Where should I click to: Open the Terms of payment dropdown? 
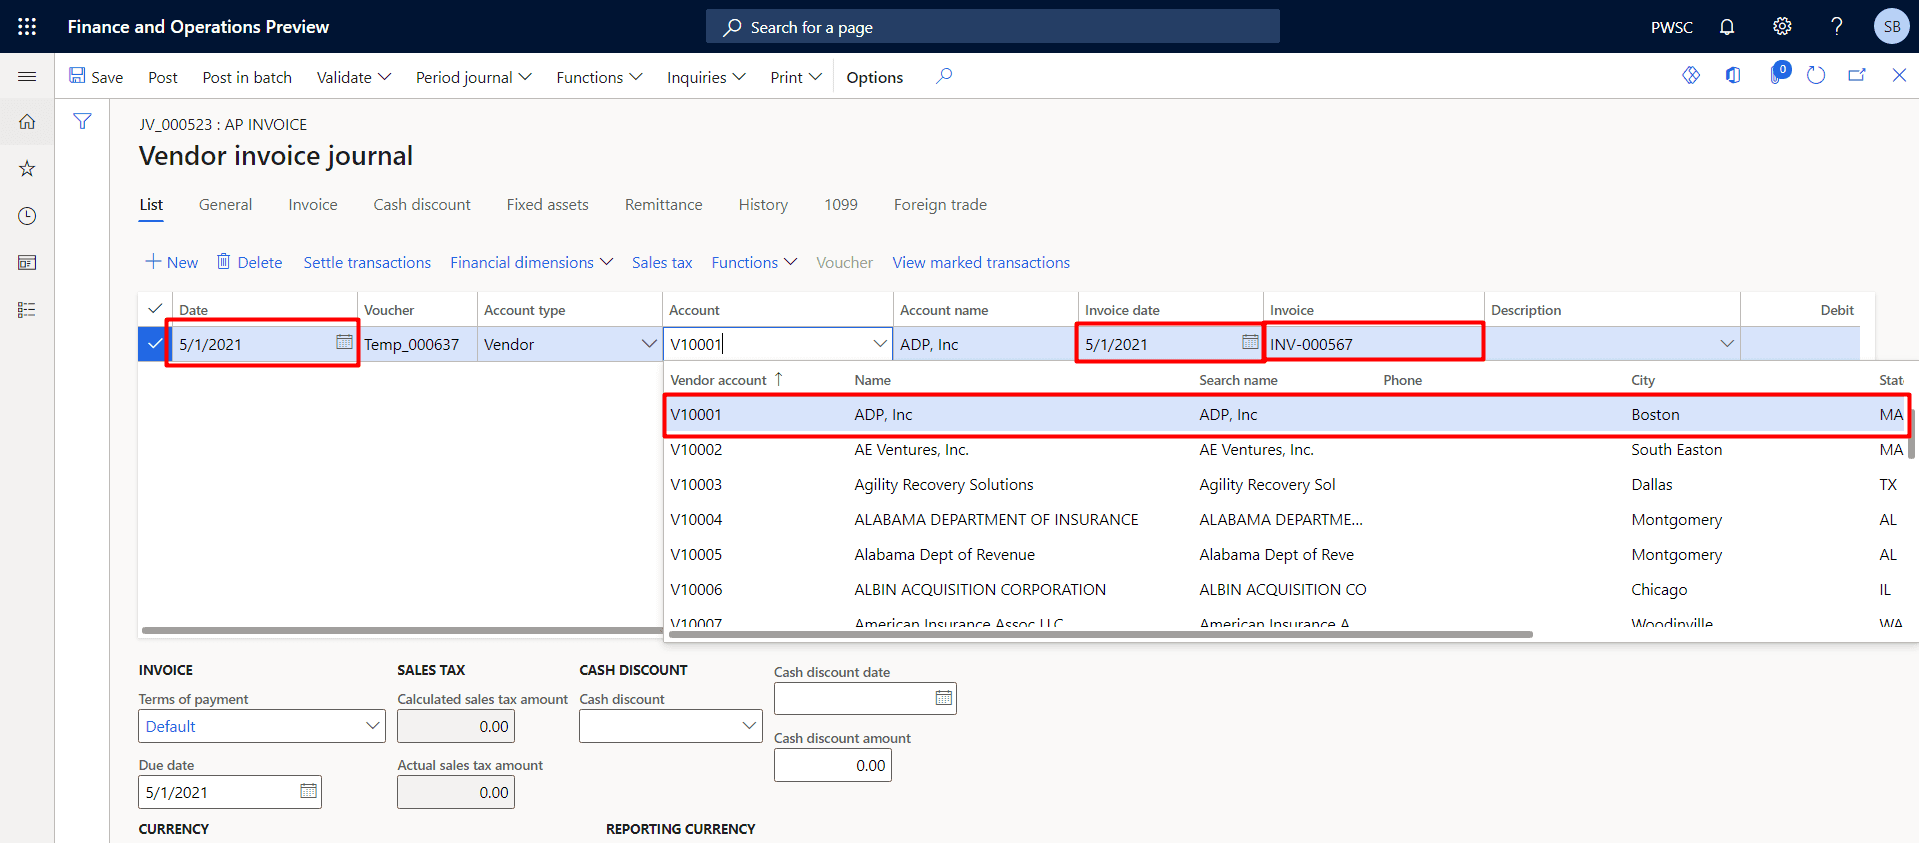pos(372,726)
